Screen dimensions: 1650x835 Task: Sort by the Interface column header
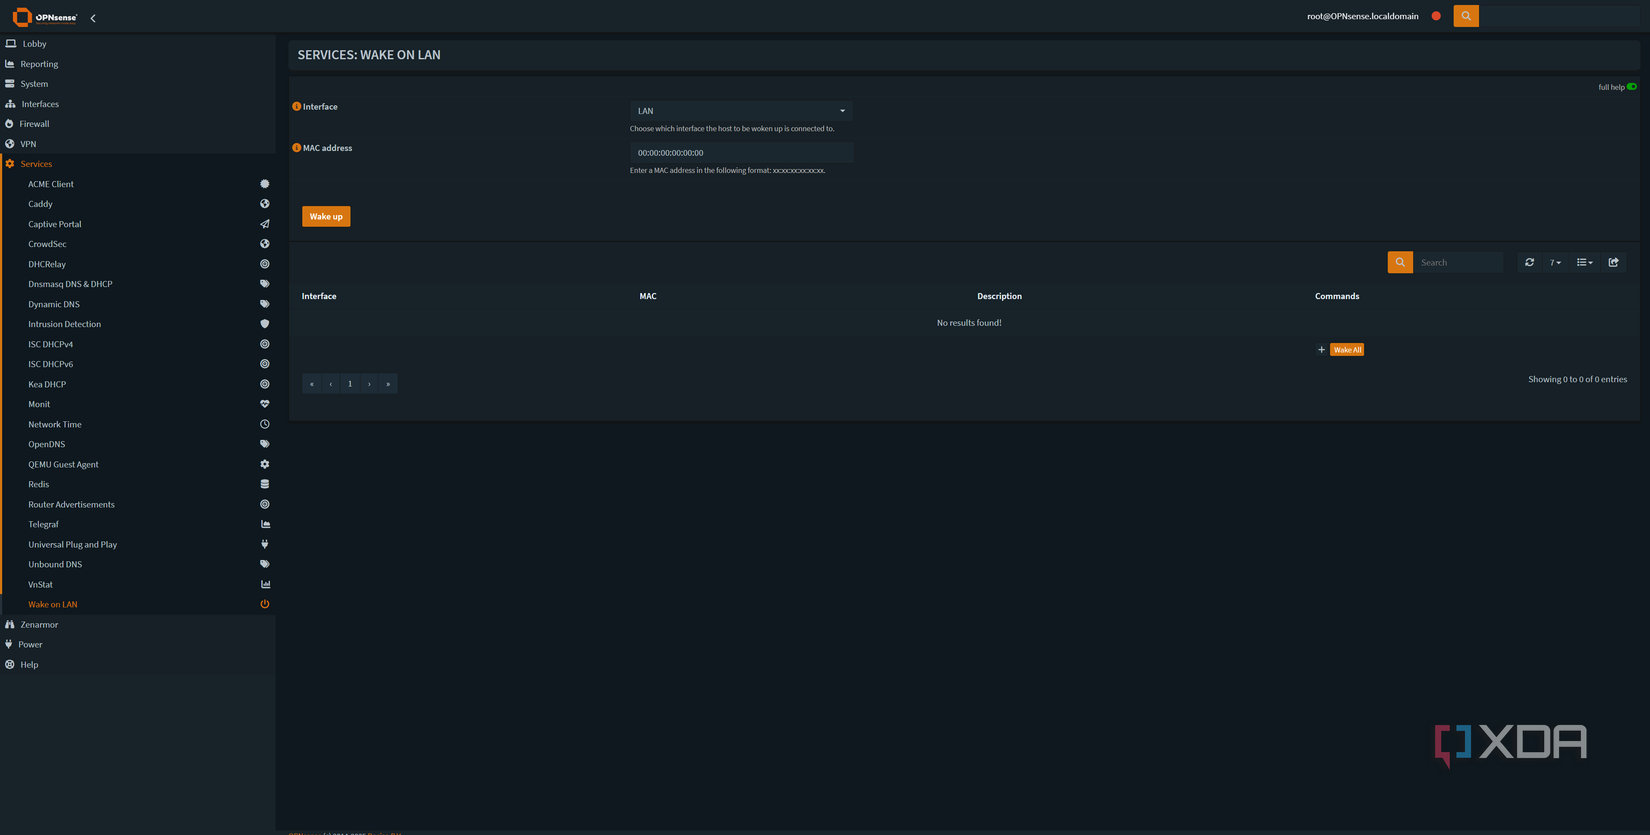coord(319,296)
